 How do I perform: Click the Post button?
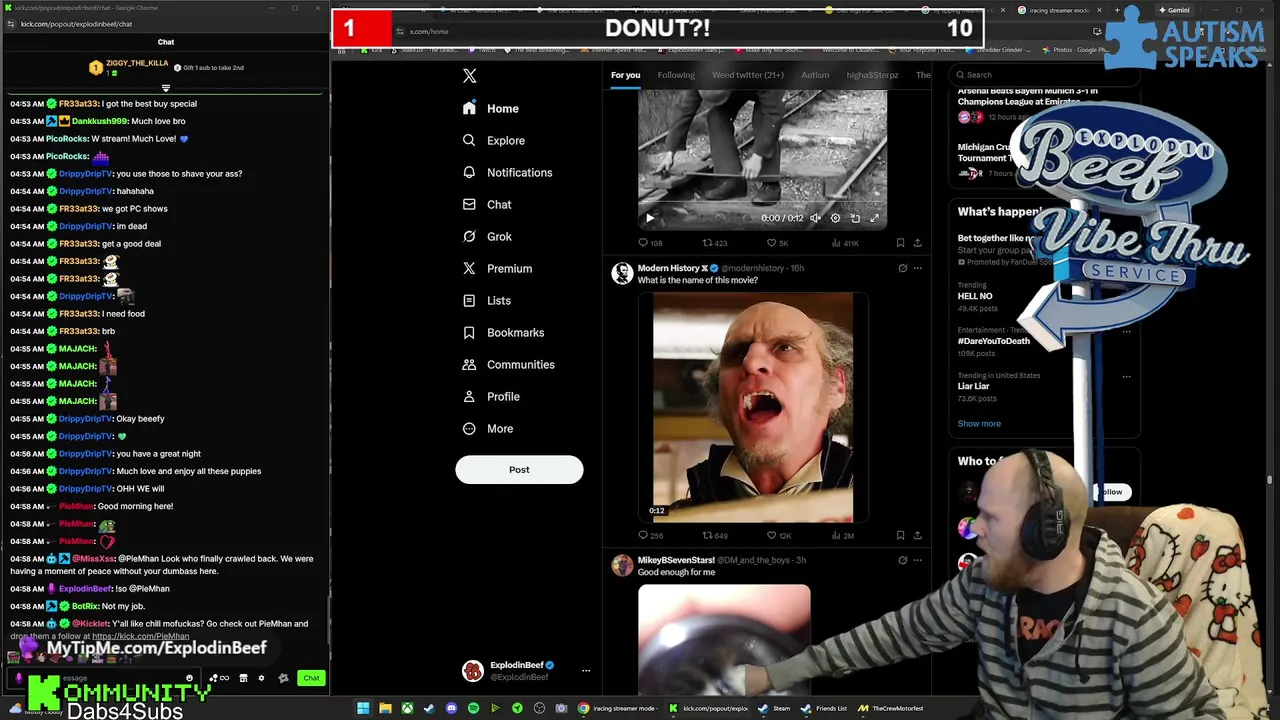point(519,470)
